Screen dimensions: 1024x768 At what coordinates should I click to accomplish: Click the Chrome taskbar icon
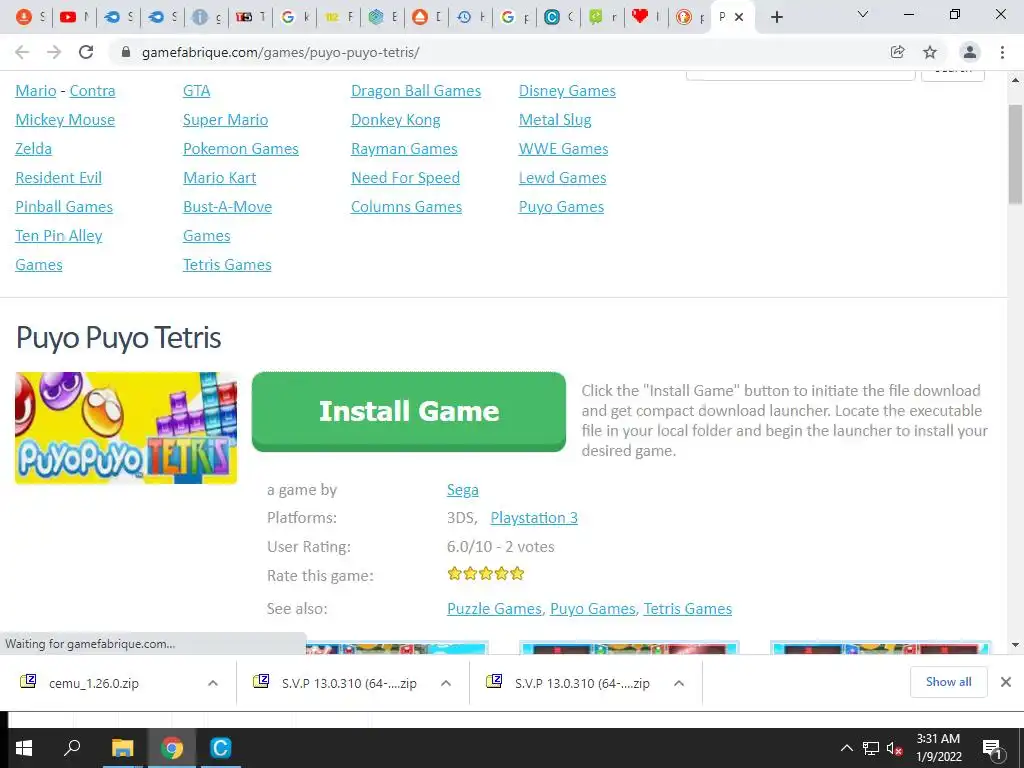[x=172, y=748]
